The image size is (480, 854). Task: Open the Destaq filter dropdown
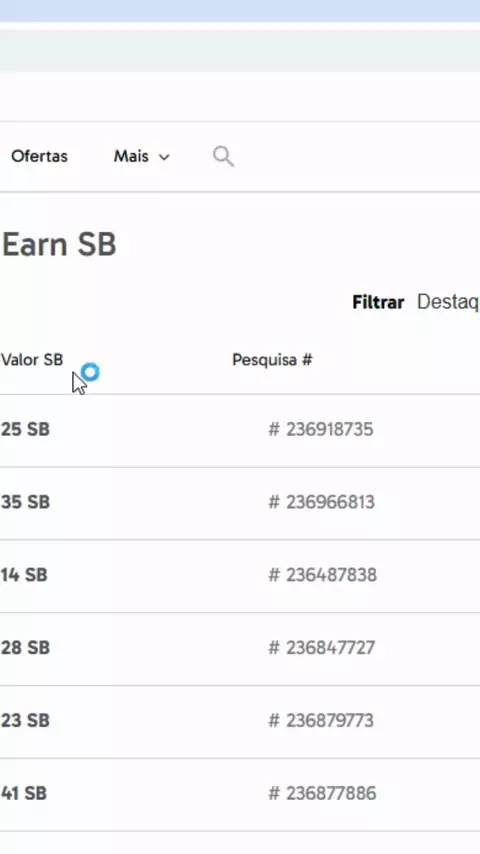tap(448, 302)
